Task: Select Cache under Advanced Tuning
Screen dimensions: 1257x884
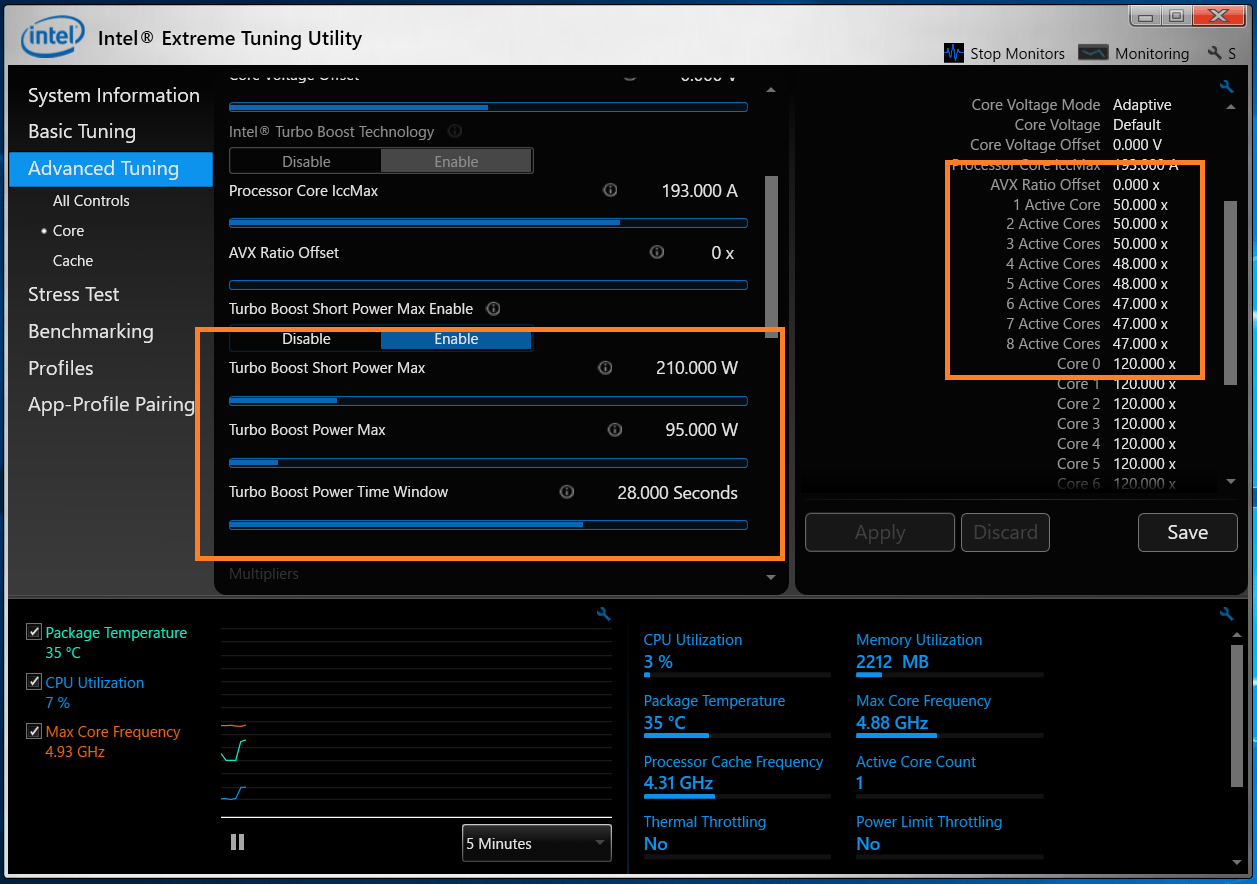Action: coord(73,260)
